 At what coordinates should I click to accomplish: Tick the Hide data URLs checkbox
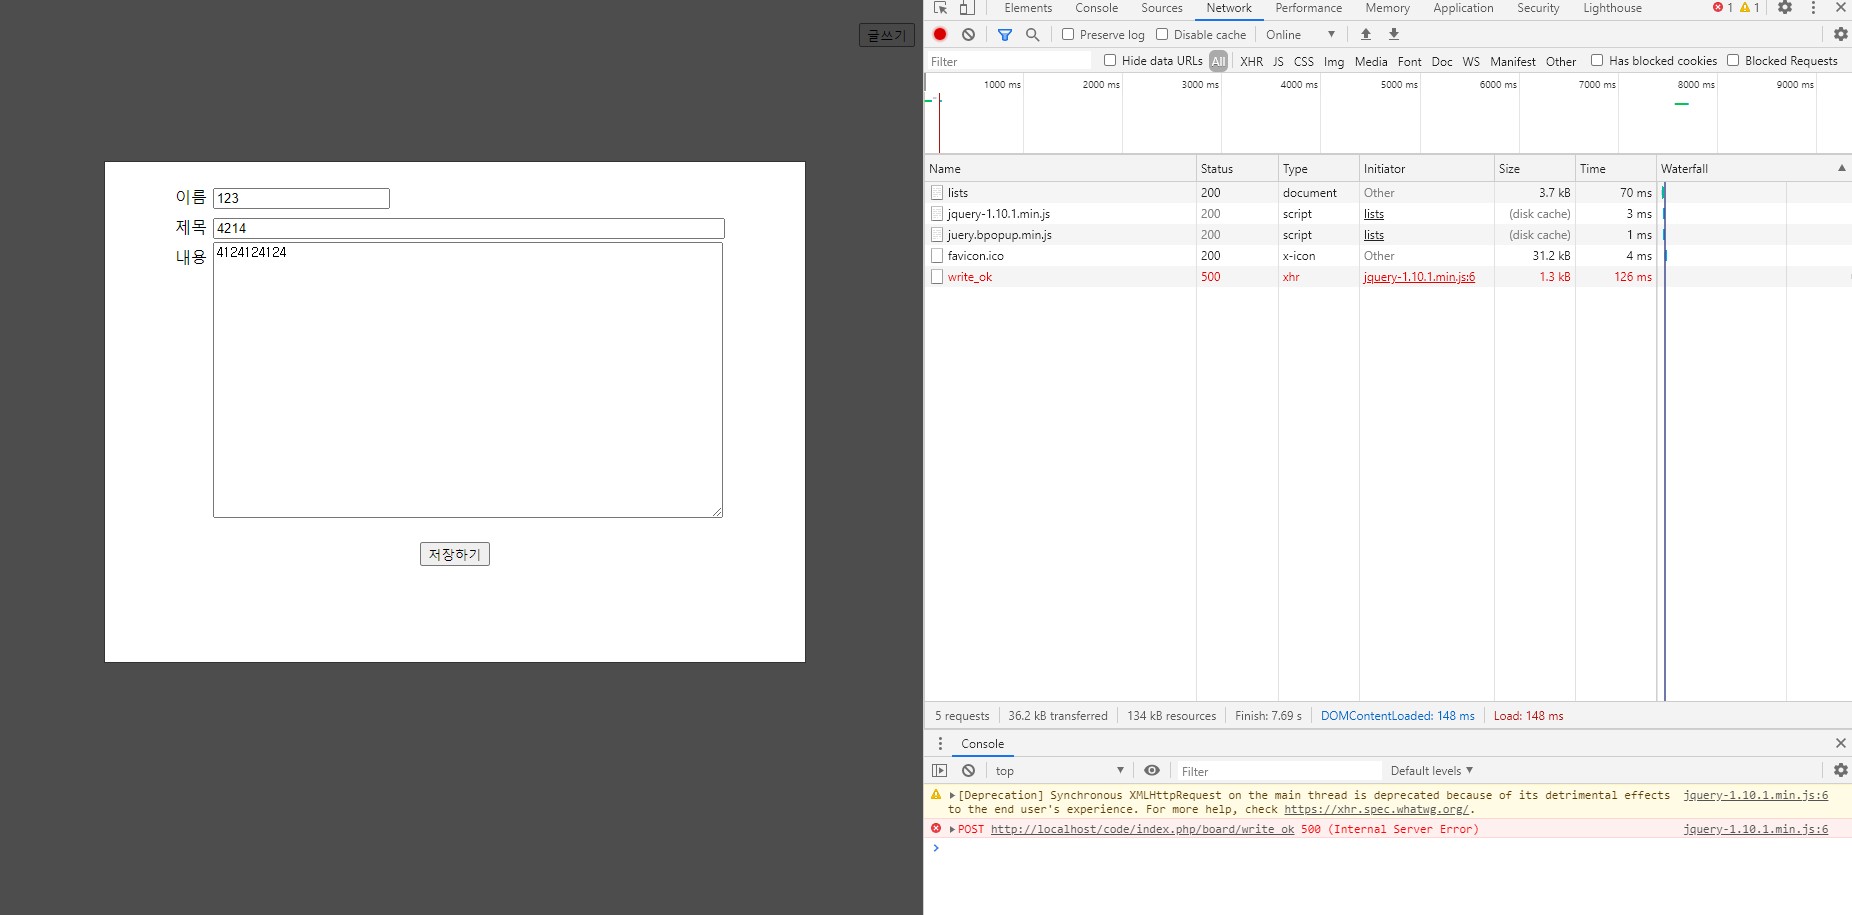pyautogui.click(x=1110, y=61)
